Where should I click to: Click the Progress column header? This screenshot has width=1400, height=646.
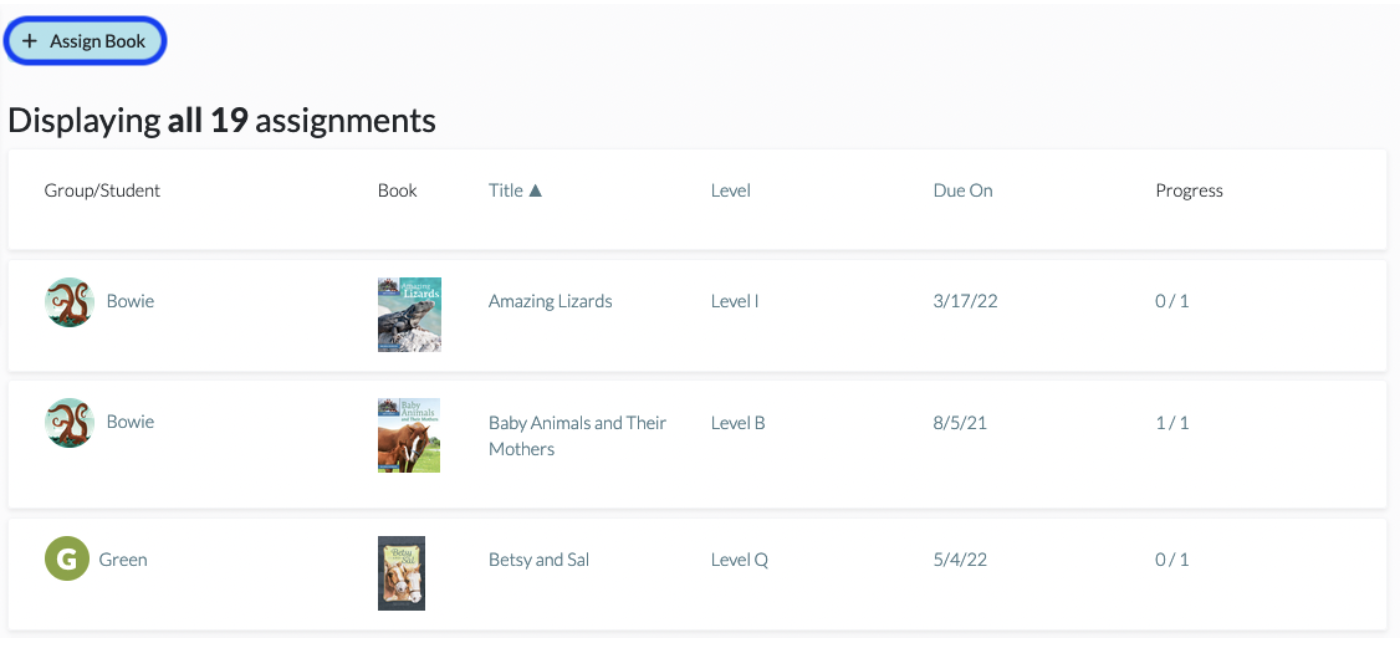point(1189,190)
